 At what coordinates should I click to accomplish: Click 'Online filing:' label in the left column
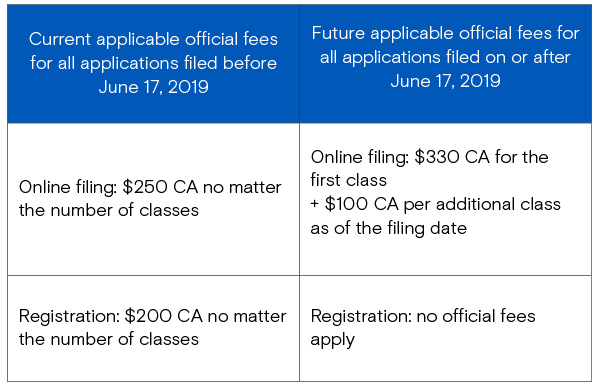[68, 187]
